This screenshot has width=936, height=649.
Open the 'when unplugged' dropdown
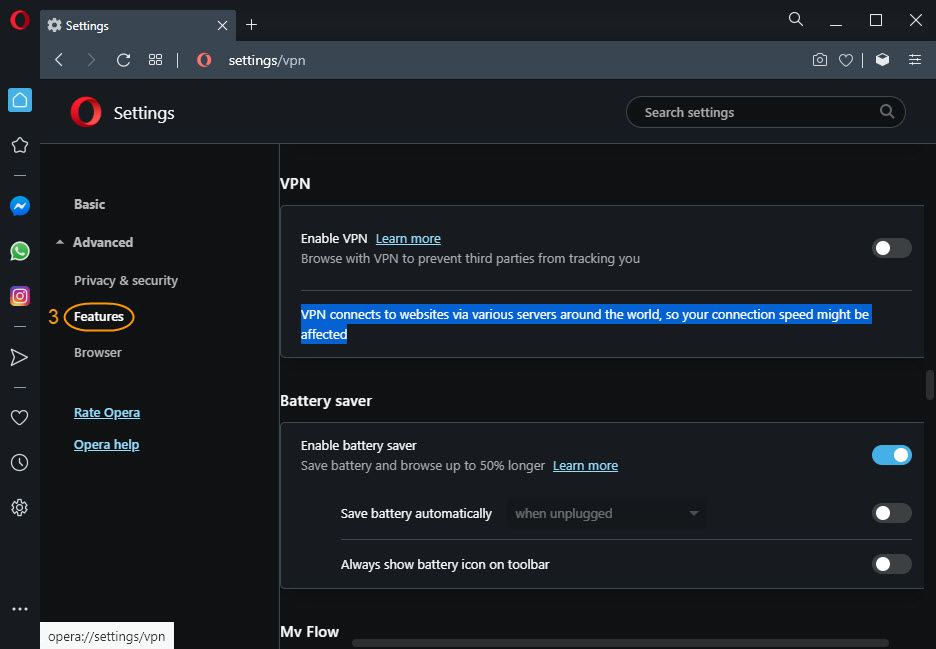(606, 513)
